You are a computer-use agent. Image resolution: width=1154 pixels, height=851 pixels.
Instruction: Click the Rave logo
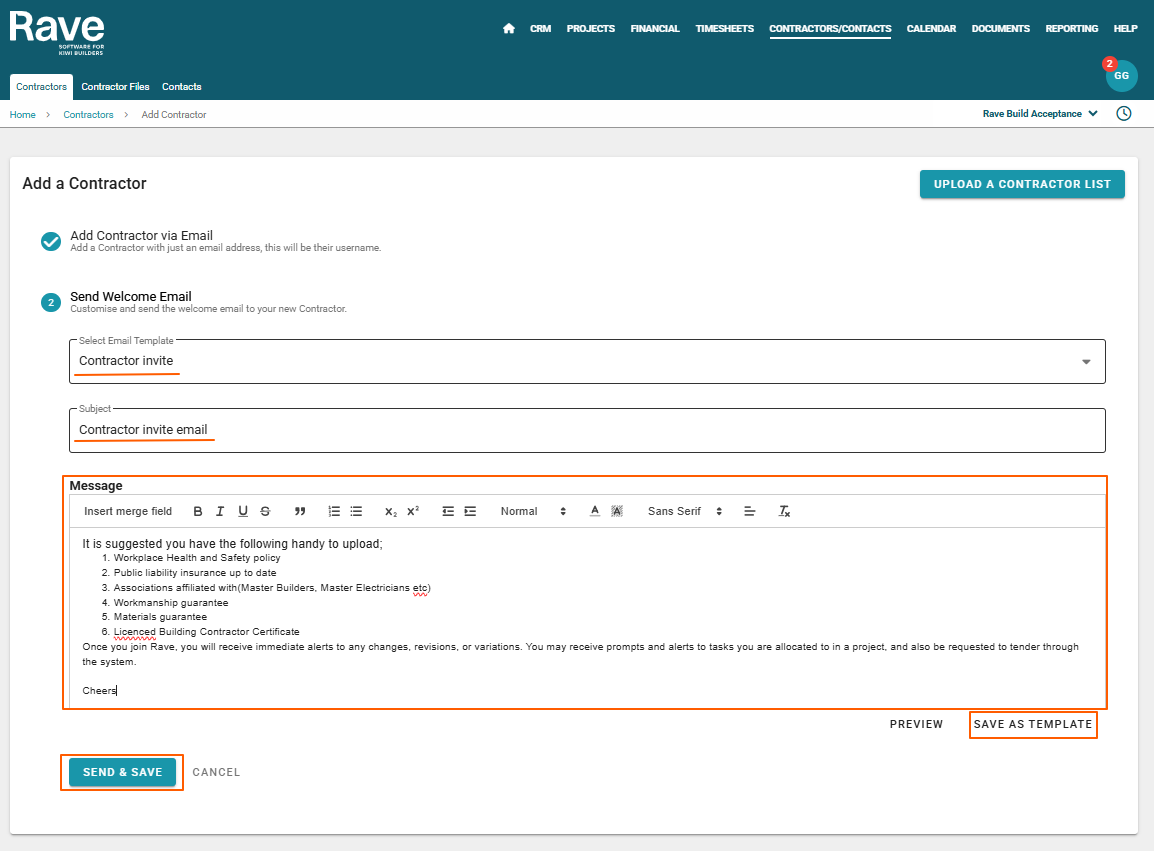pyautogui.click(x=57, y=32)
